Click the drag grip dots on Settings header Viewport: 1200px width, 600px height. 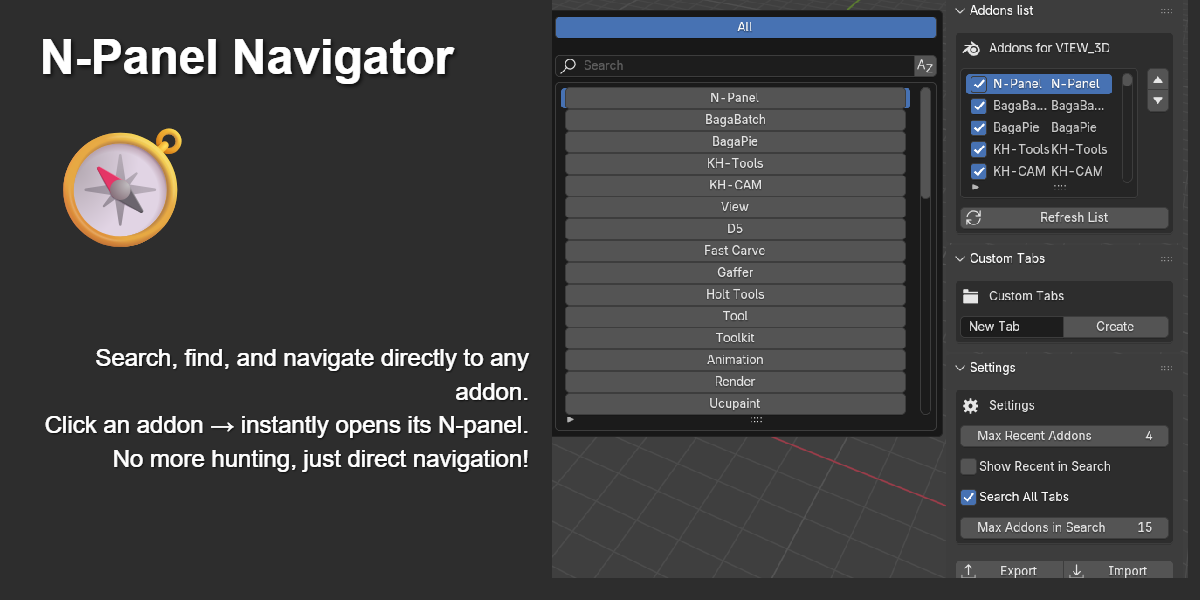point(1166,367)
